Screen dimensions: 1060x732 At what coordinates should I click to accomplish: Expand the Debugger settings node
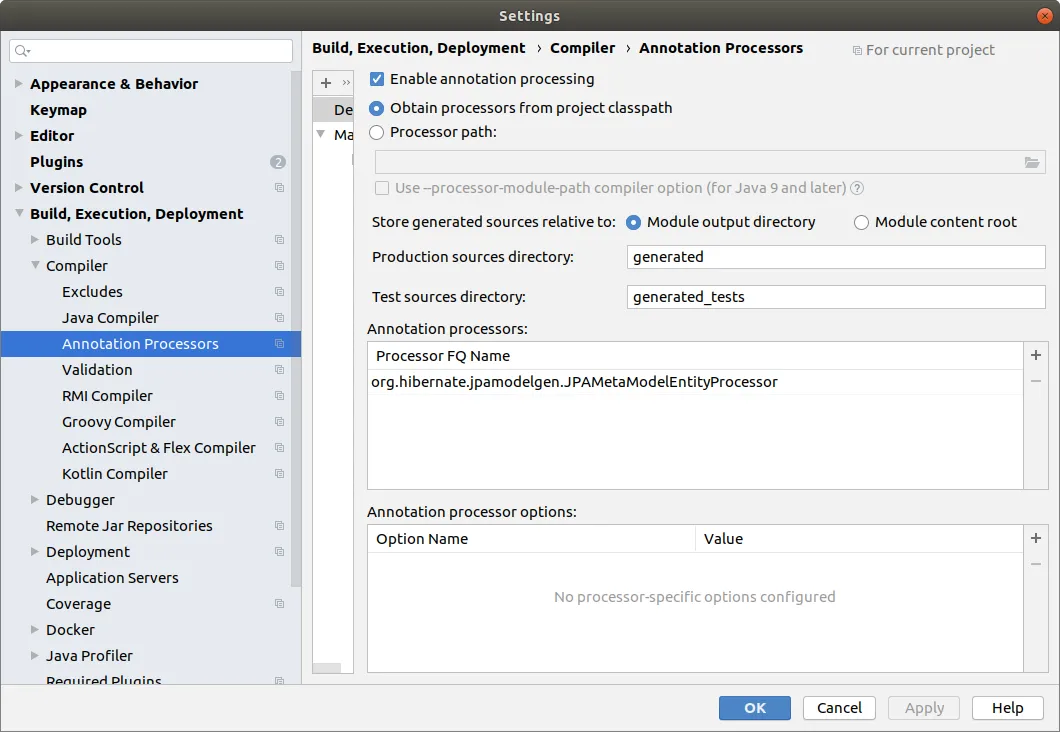[x=35, y=500]
